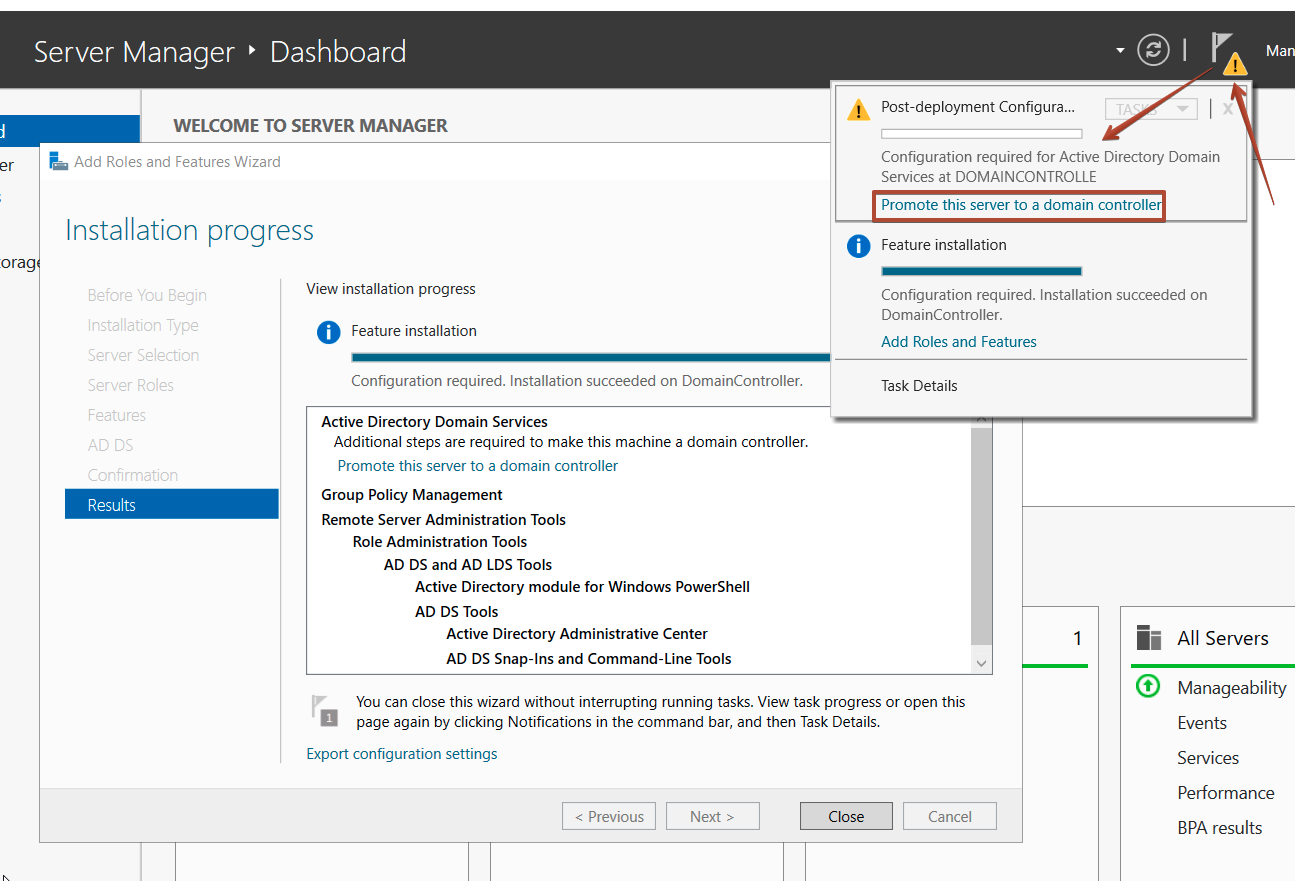Click Promote this server link in notifications
Screen dimensions: 1295x881
click(x=1020, y=205)
